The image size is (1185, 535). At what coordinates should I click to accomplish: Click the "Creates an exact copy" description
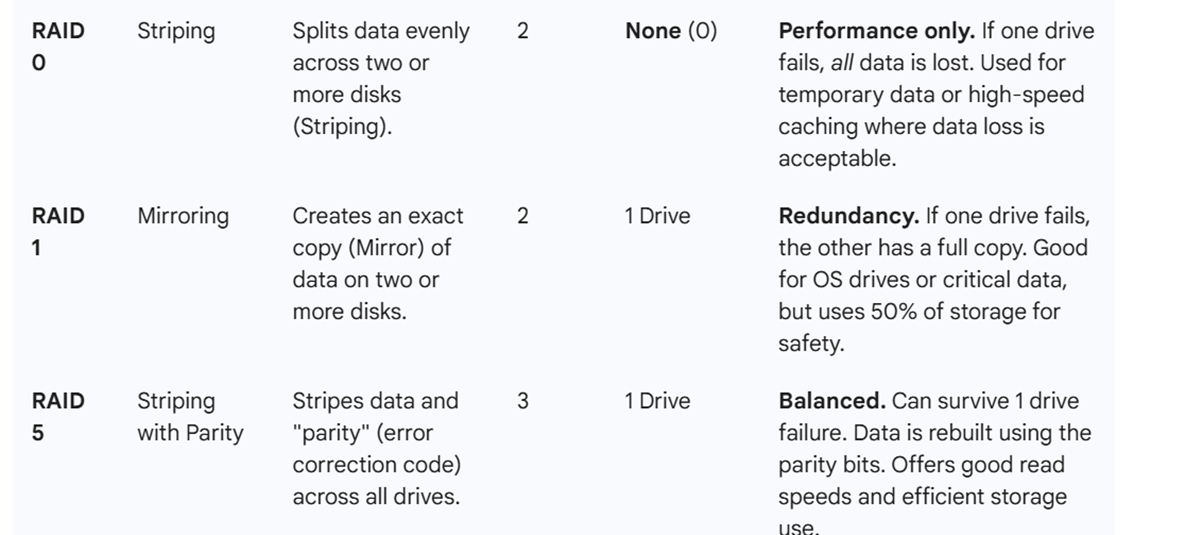[x=377, y=216]
